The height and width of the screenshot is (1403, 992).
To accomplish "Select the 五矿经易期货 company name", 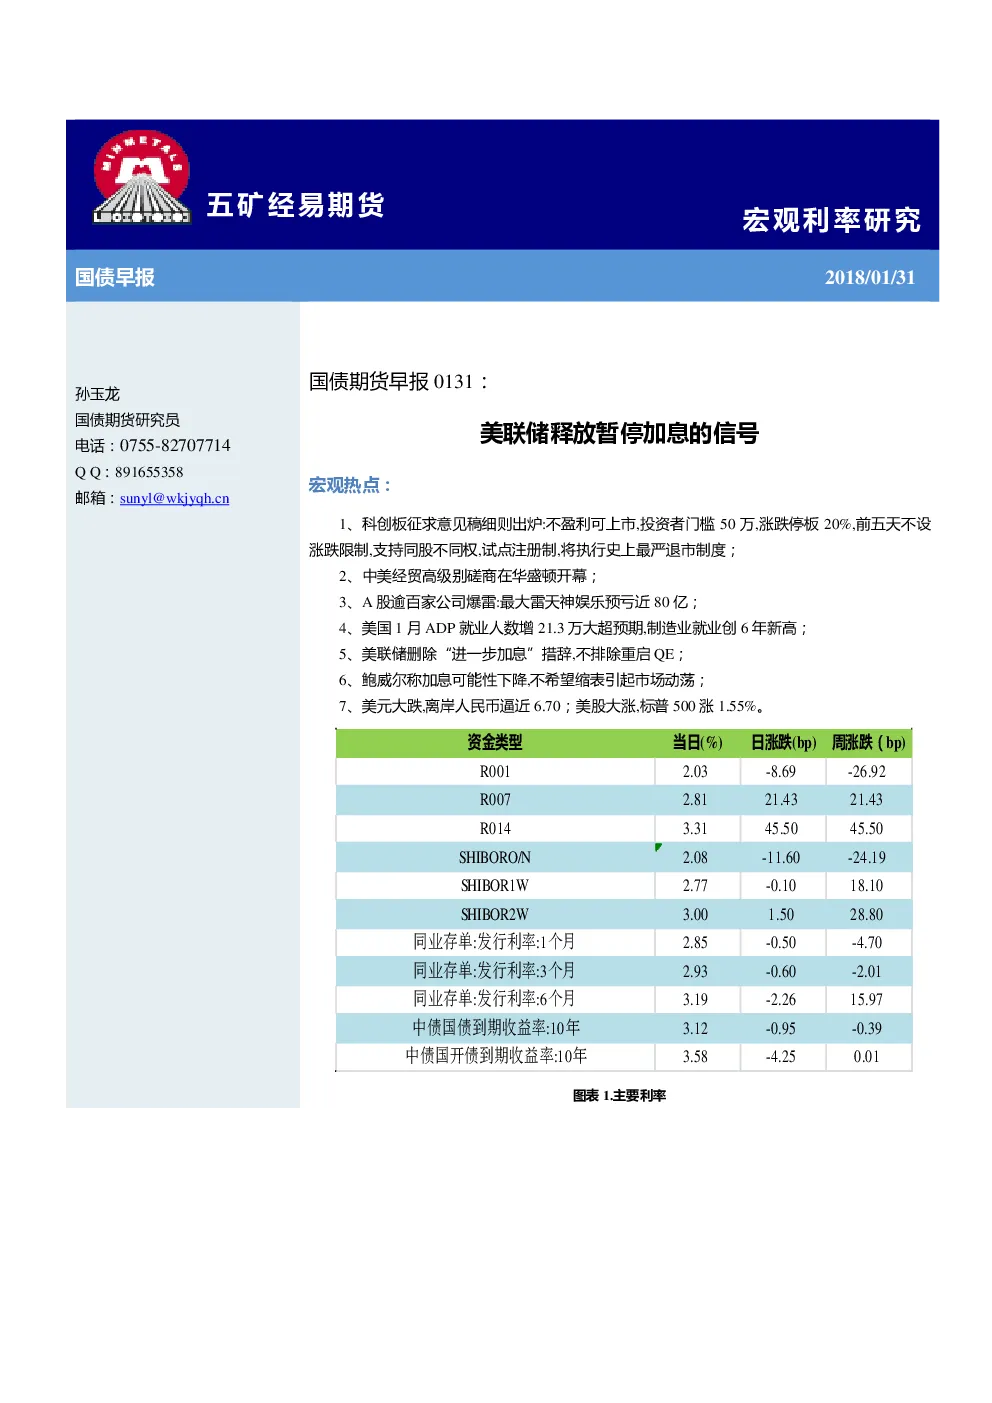I will (x=296, y=205).
